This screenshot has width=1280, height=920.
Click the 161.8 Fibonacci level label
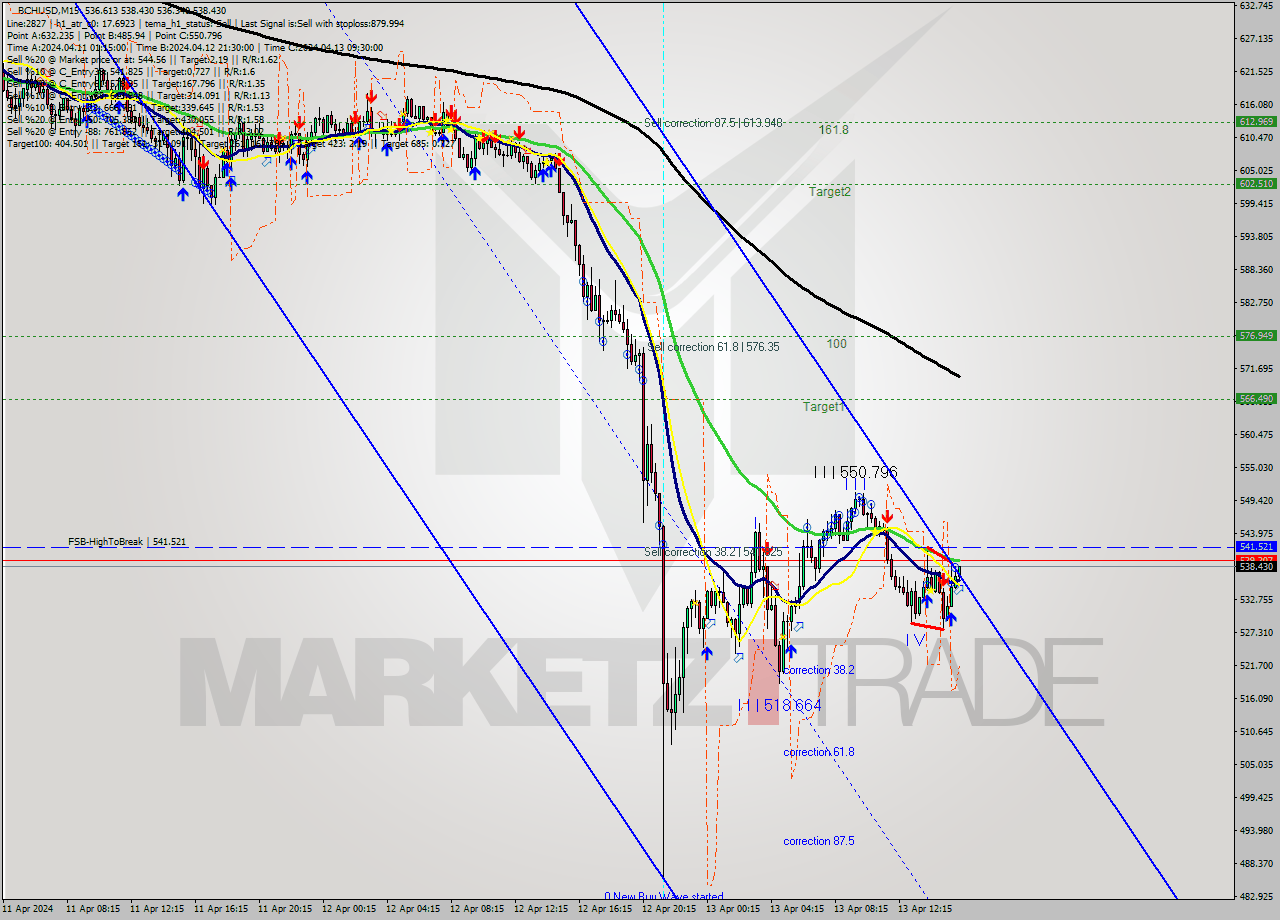833,130
